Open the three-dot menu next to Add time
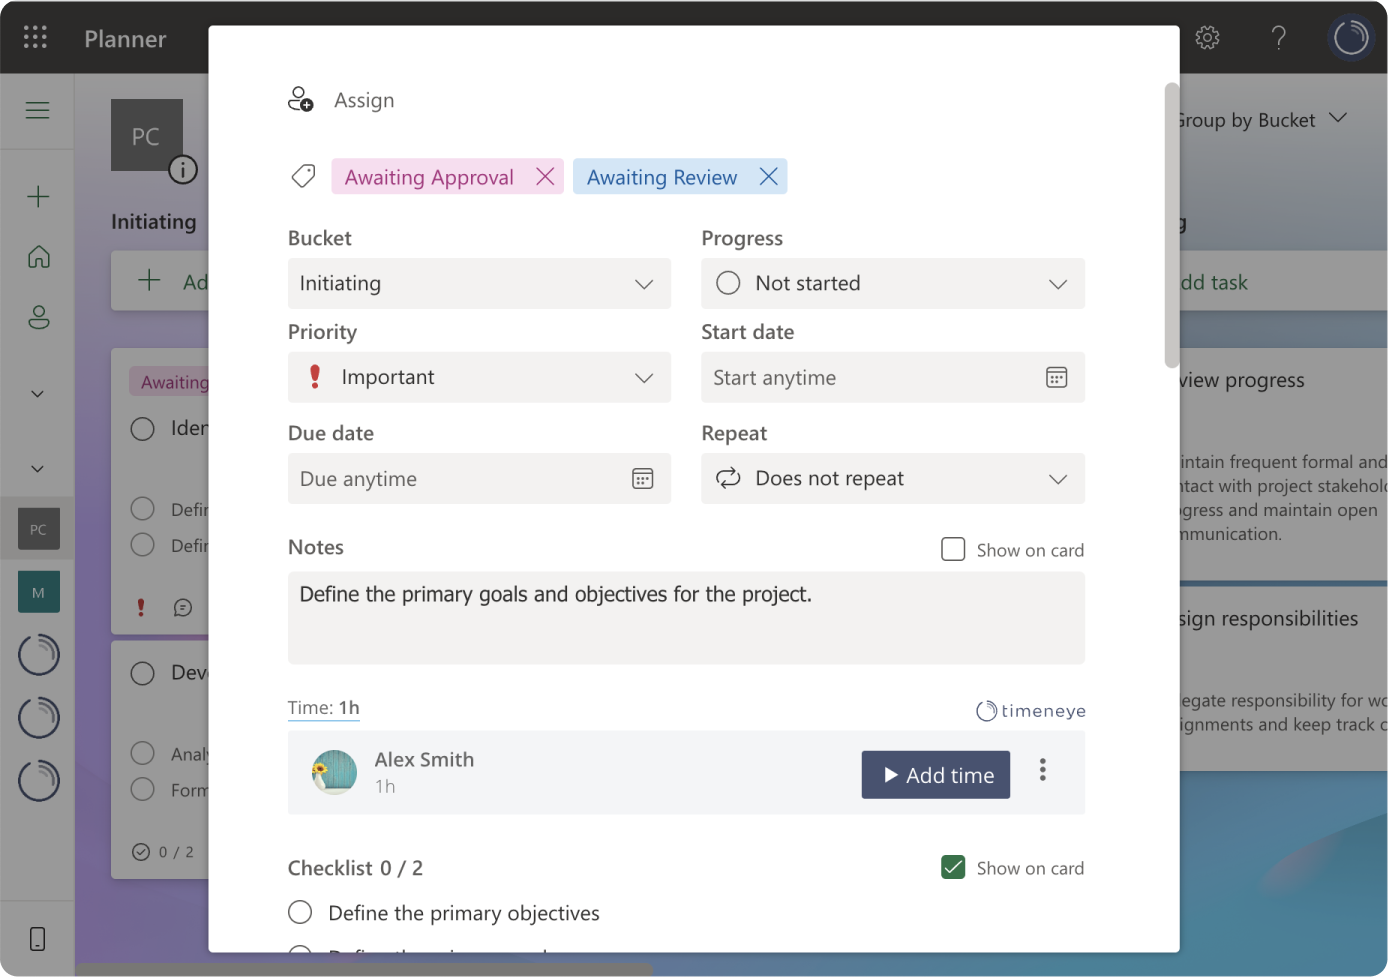Viewport: 1388px width, 977px height. tap(1043, 770)
